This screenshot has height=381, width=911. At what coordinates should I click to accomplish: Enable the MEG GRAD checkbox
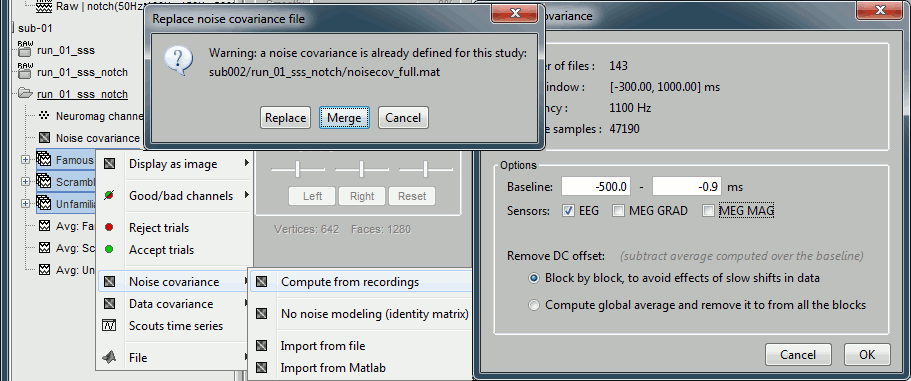point(618,211)
